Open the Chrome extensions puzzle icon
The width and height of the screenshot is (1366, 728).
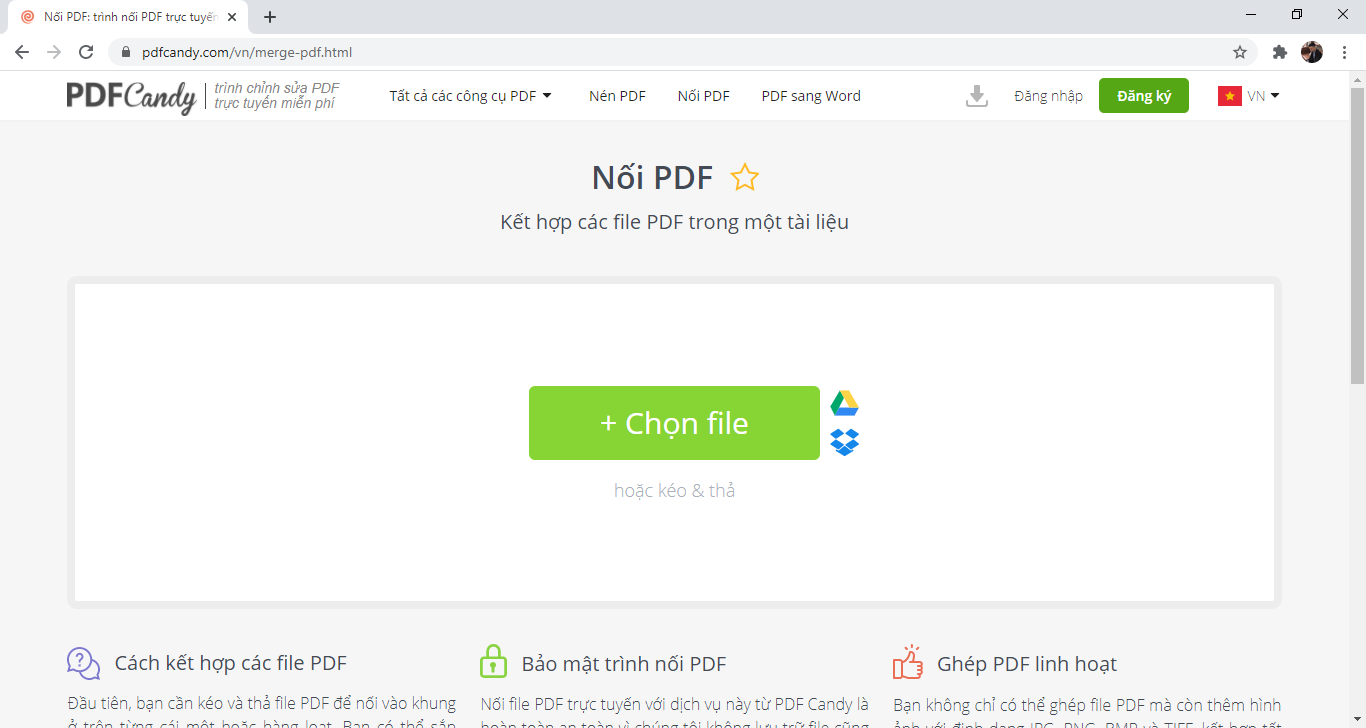click(x=1279, y=52)
